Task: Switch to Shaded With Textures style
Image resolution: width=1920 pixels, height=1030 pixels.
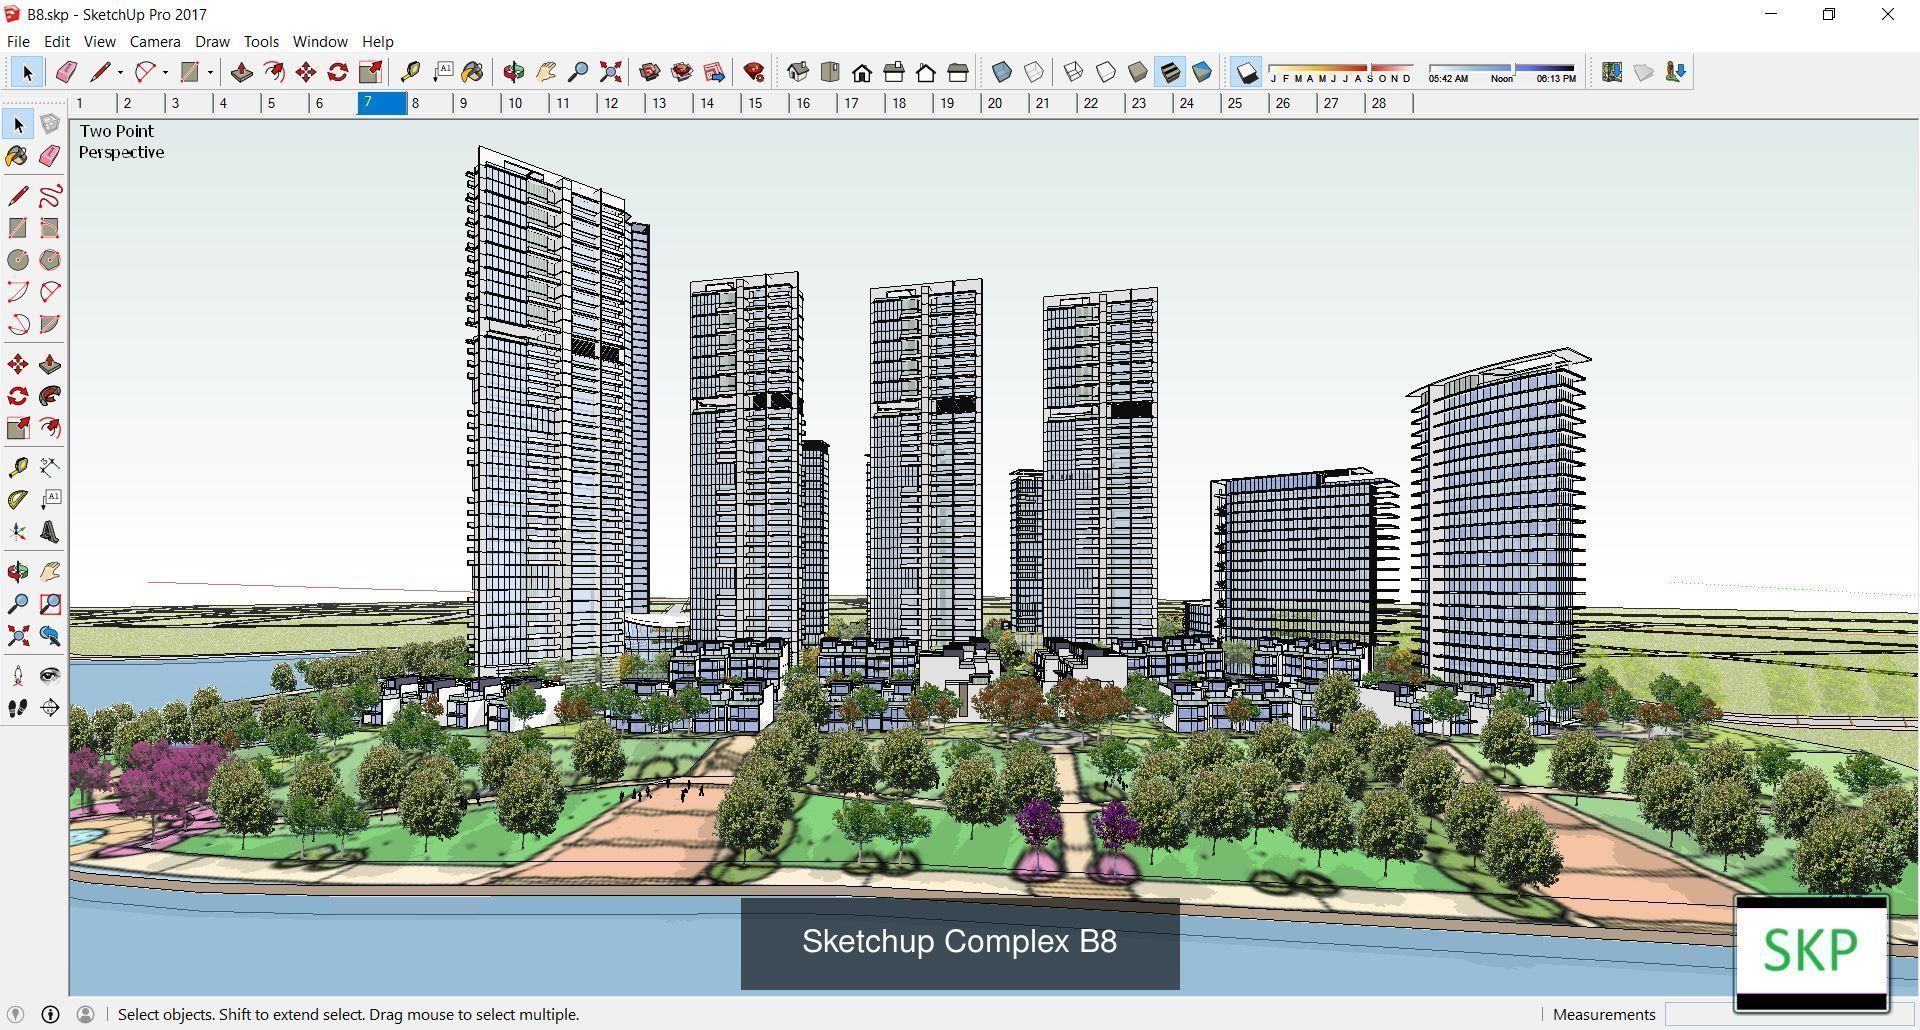Action: [1170, 72]
